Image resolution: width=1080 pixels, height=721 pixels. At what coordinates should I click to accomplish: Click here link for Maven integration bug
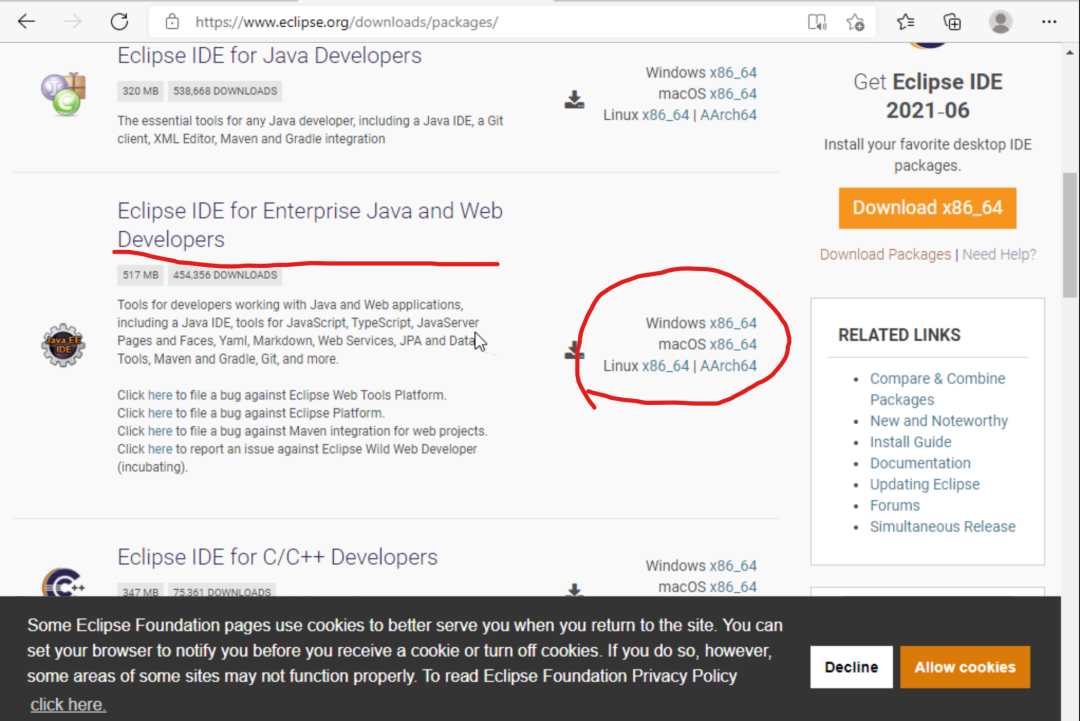pyautogui.click(x=160, y=431)
